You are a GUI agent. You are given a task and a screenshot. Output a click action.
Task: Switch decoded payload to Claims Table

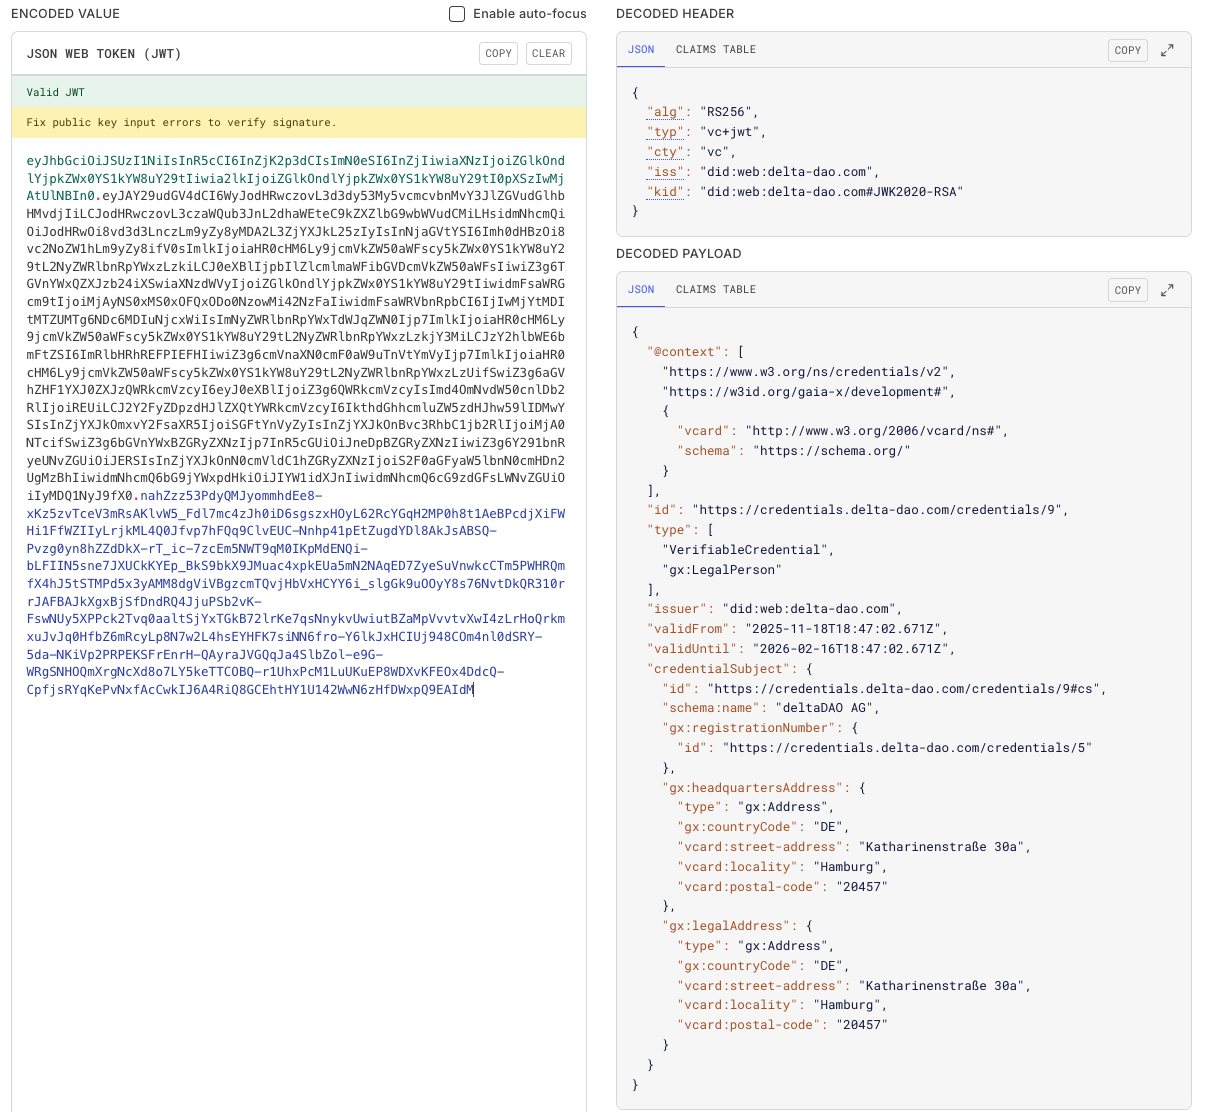coord(715,290)
